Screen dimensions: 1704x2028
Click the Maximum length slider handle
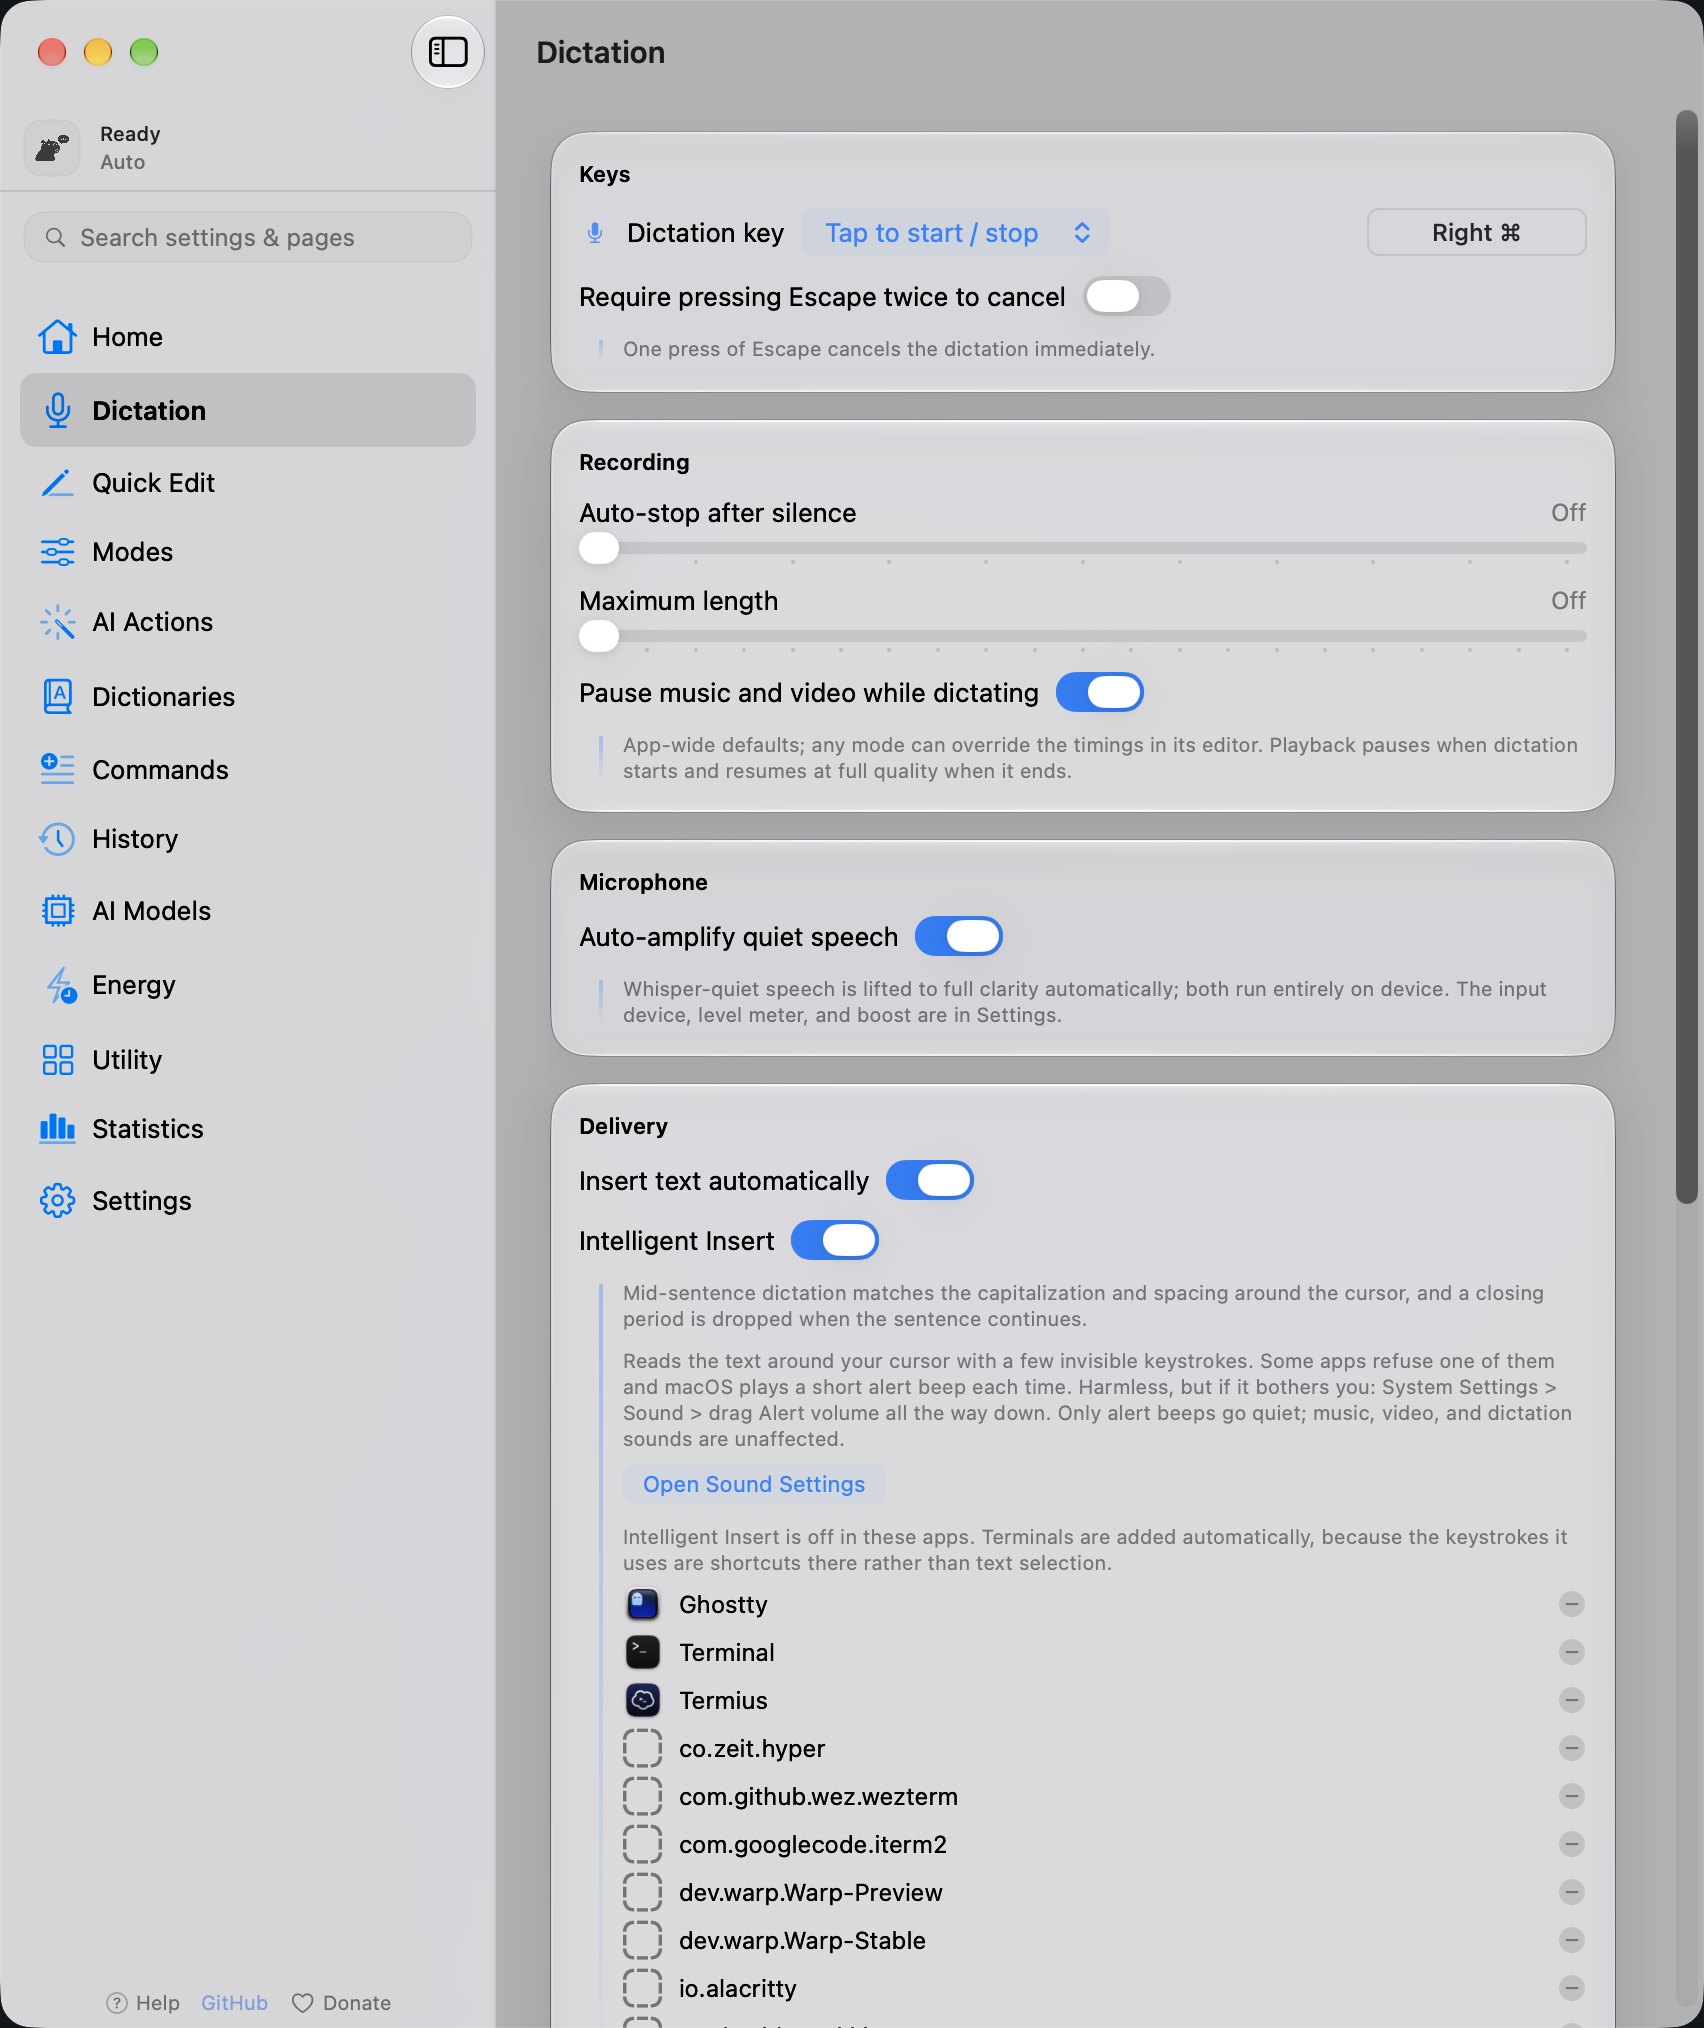click(599, 636)
